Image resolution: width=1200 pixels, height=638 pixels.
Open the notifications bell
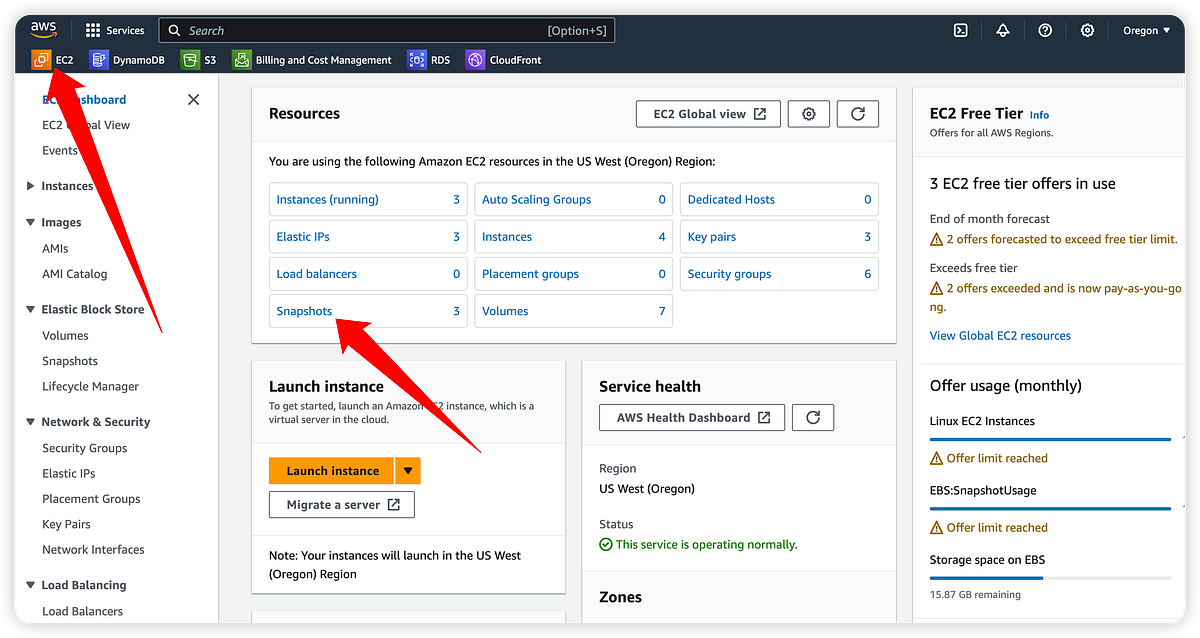[x=1003, y=30]
